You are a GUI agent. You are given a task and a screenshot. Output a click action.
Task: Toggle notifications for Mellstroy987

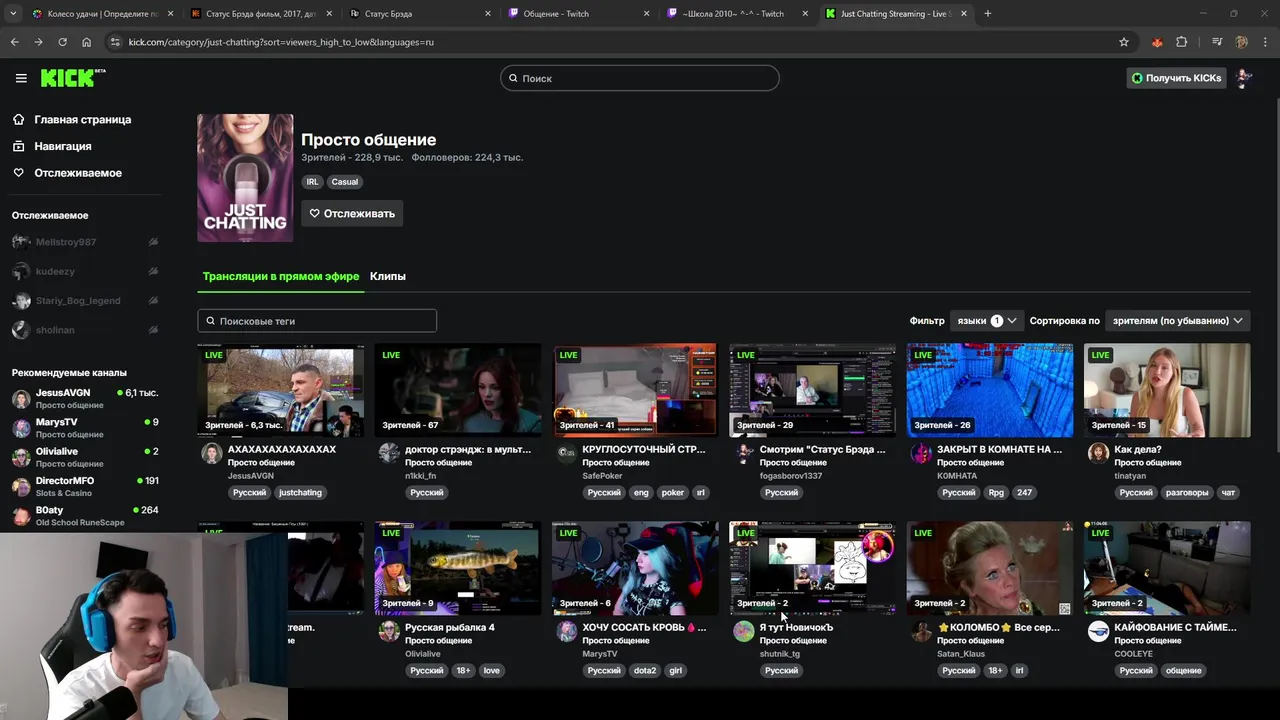pos(153,242)
